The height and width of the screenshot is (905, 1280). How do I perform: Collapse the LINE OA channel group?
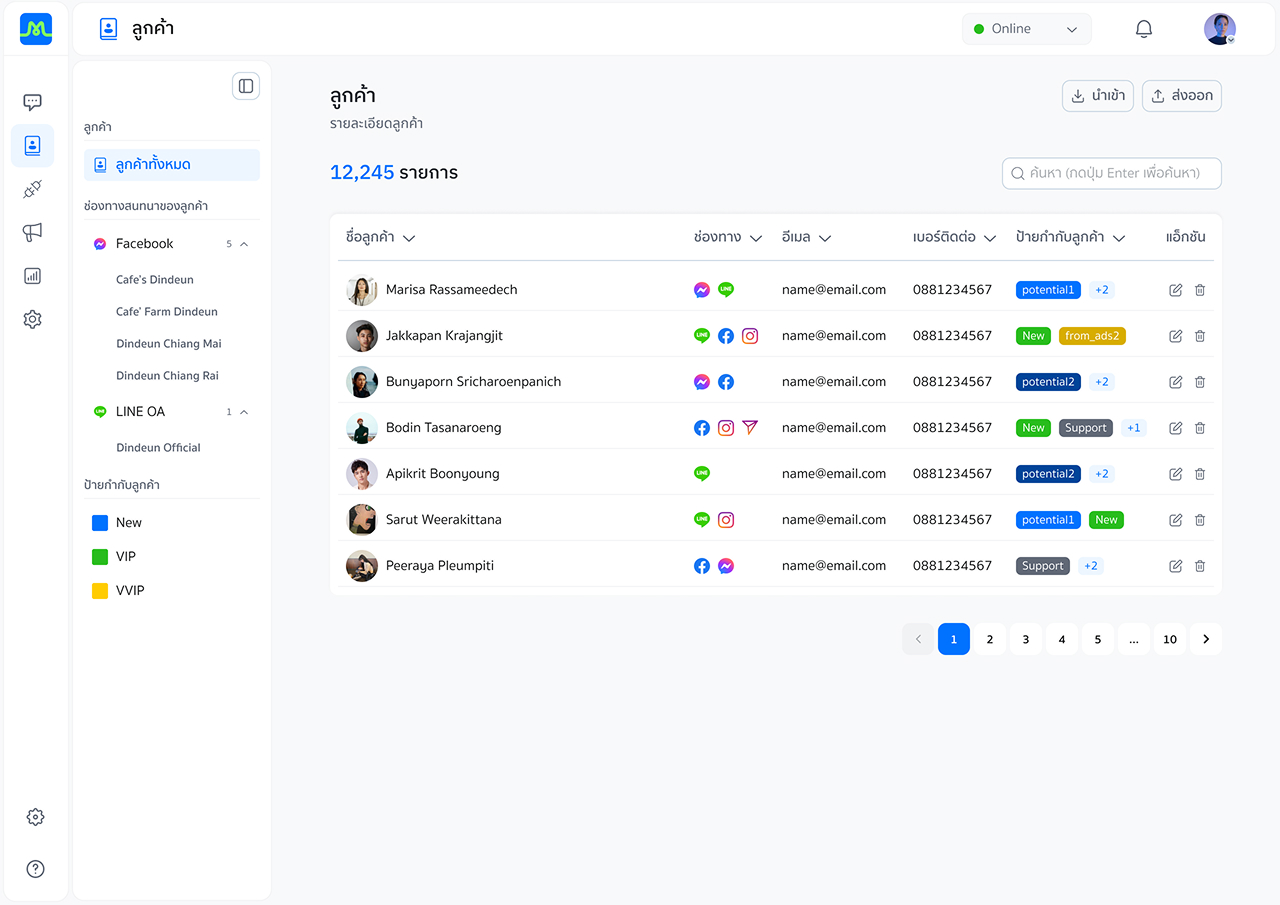tap(244, 412)
